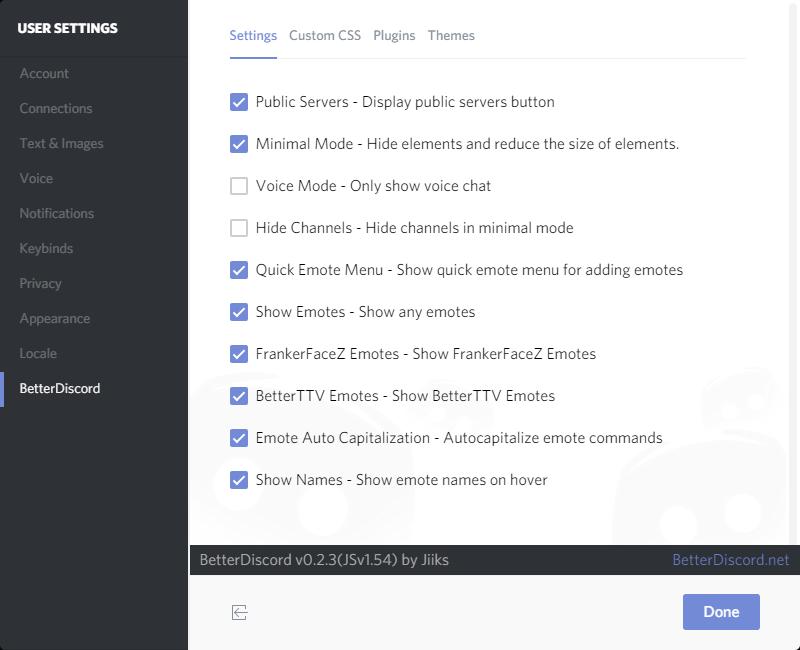800x650 pixels.
Task: Click the 'Show emote names on hover' label
Action: pyautogui.click(x=452, y=480)
